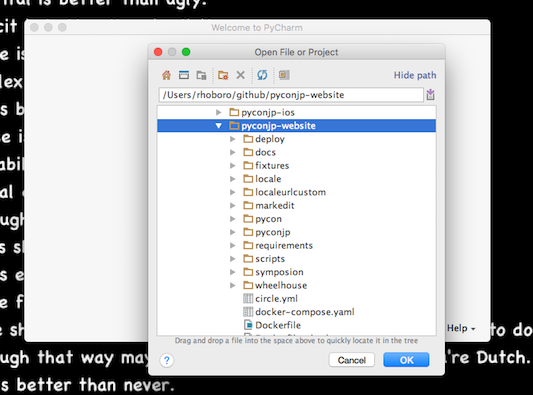The height and width of the screenshot is (395, 533).
Task: Jump to the desktop directory icon
Action: (x=184, y=75)
